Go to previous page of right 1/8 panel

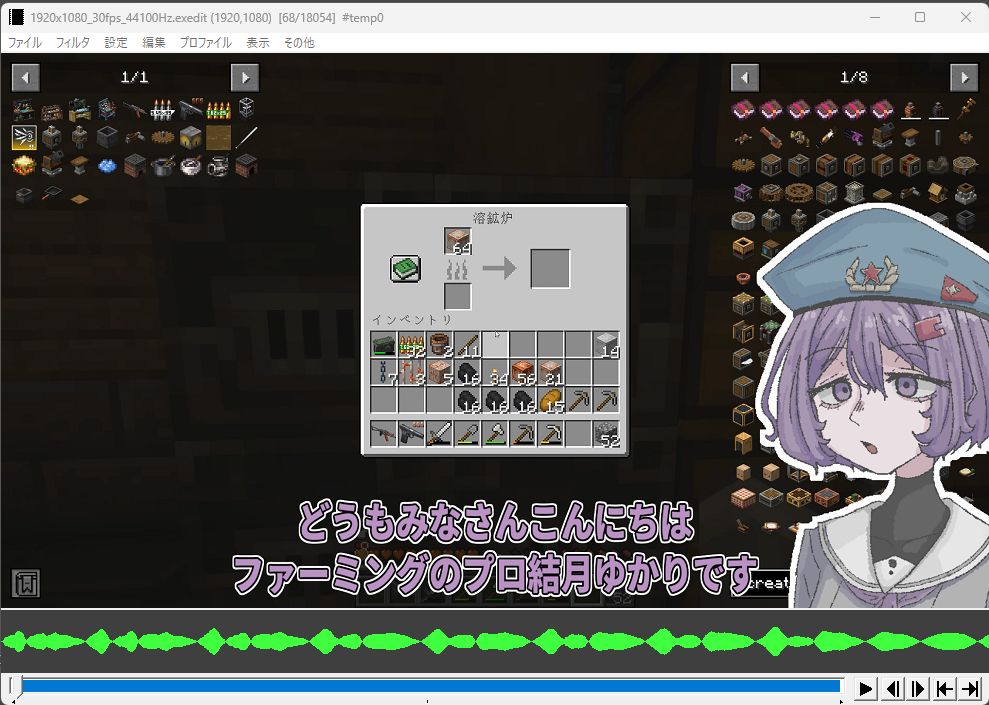point(745,78)
